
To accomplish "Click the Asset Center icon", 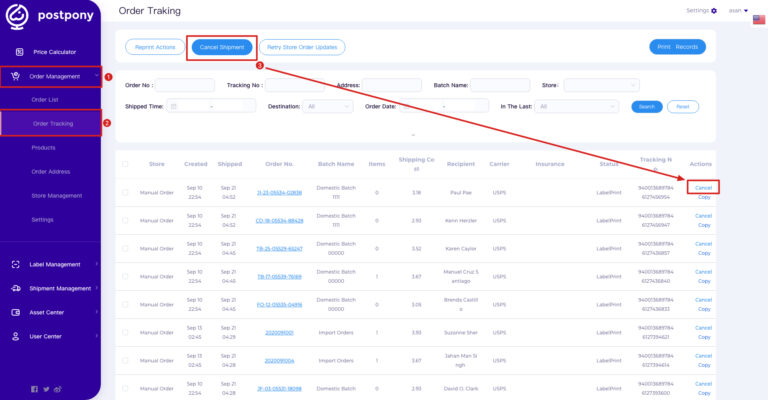I will pos(17,312).
